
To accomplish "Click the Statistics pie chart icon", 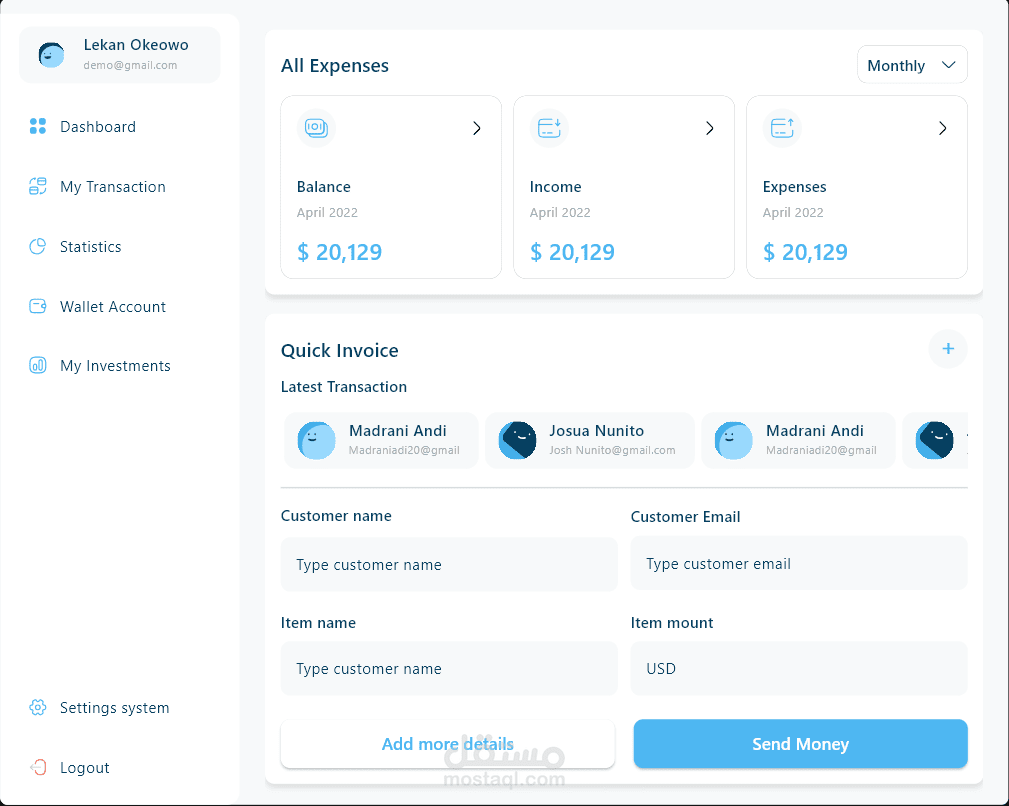I will click(x=38, y=246).
